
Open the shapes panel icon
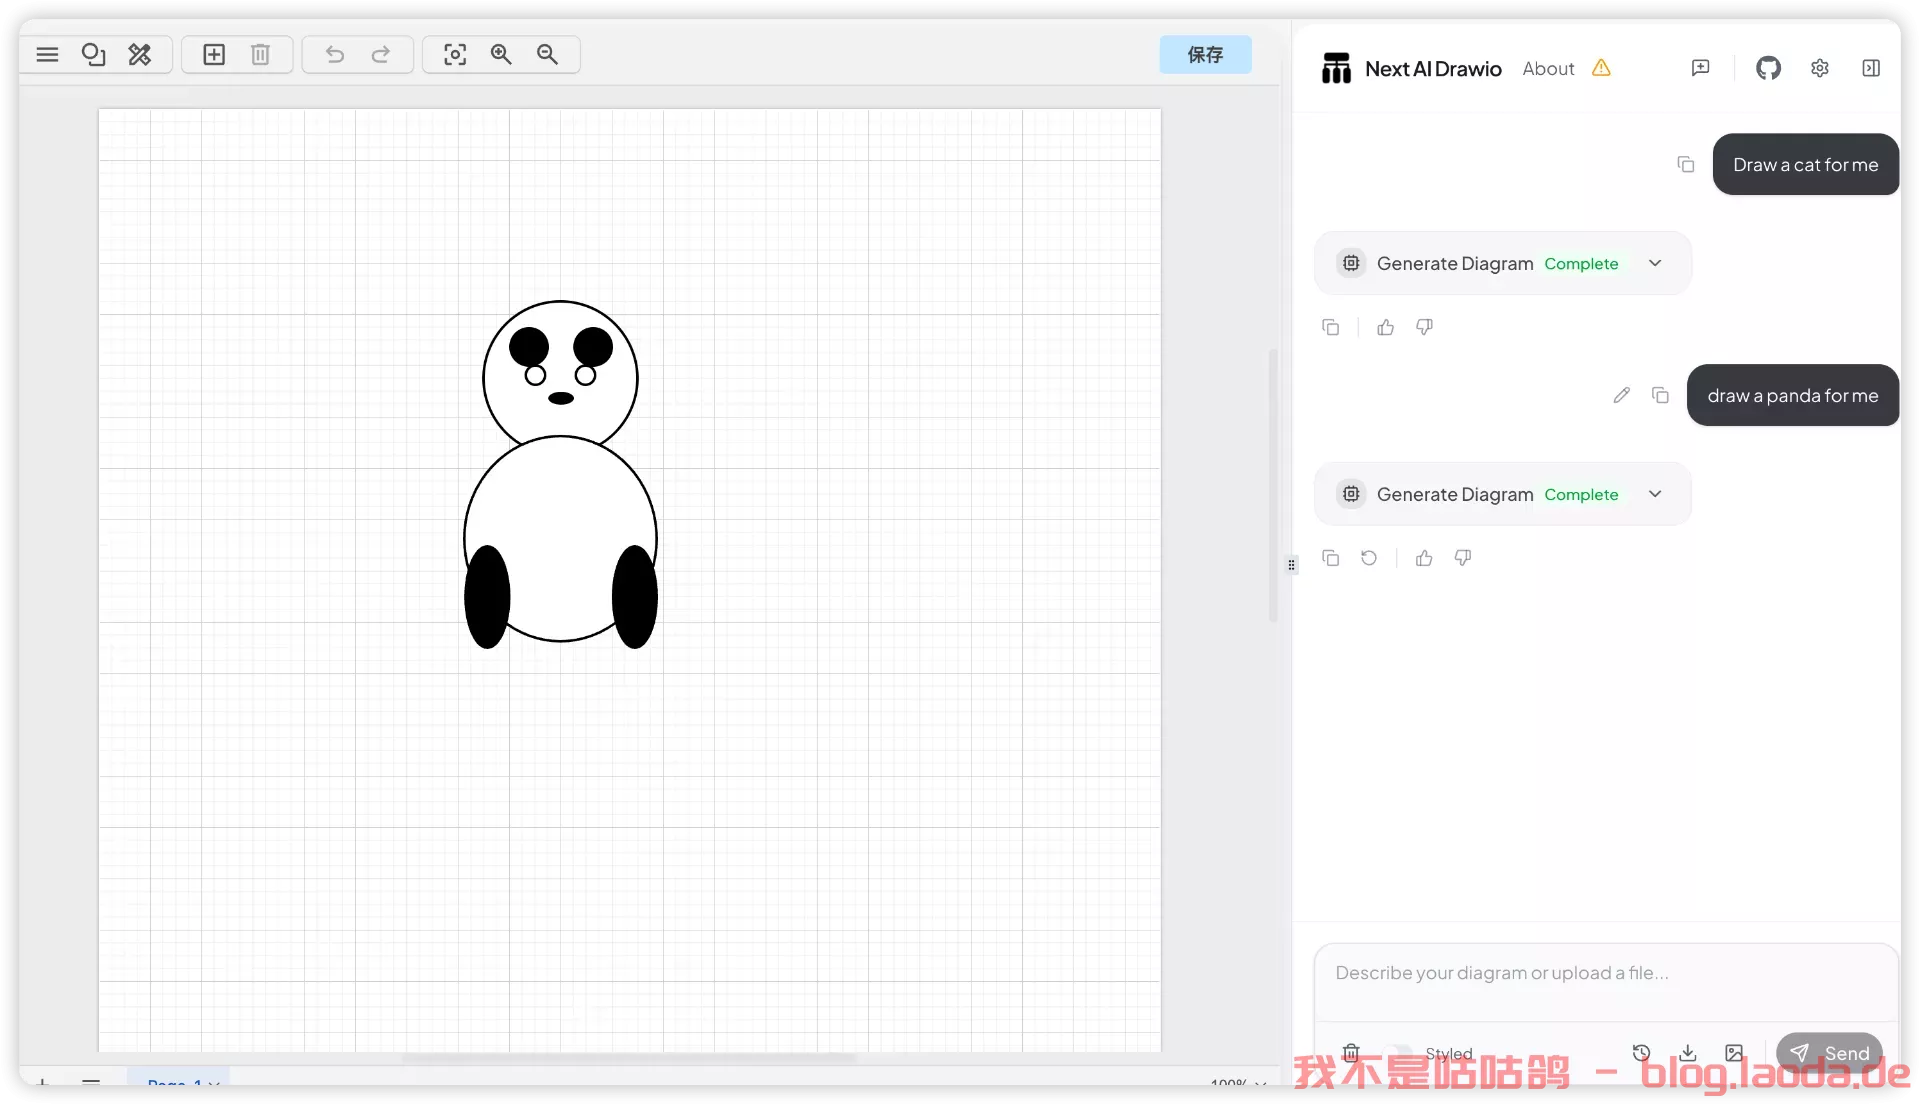(93, 54)
